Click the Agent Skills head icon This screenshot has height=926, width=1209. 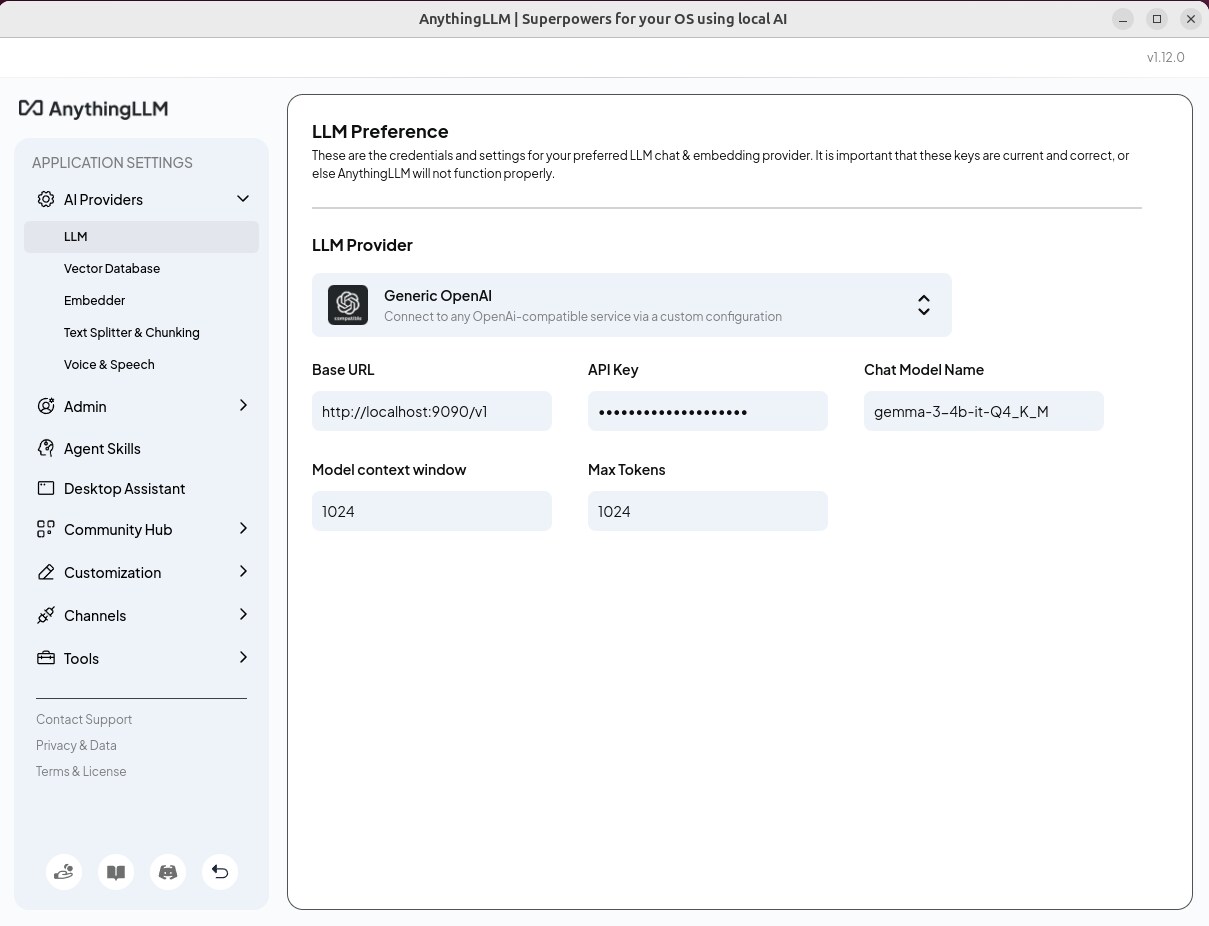pyautogui.click(x=46, y=448)
